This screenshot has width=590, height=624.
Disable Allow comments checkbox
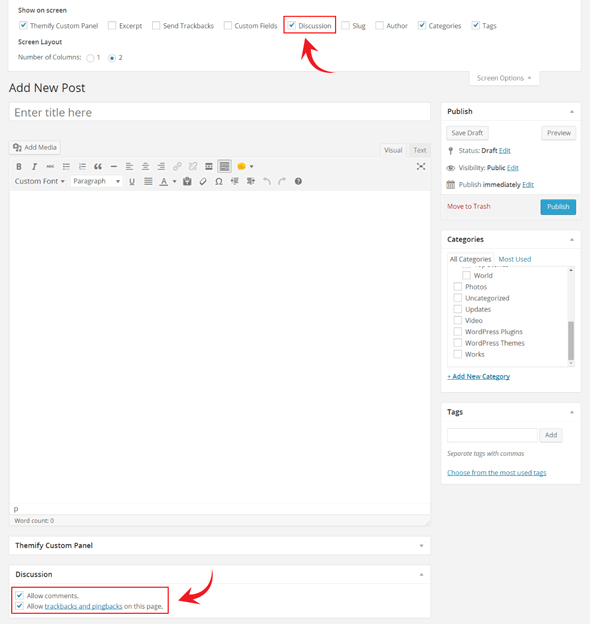click(x=19, y=595)
